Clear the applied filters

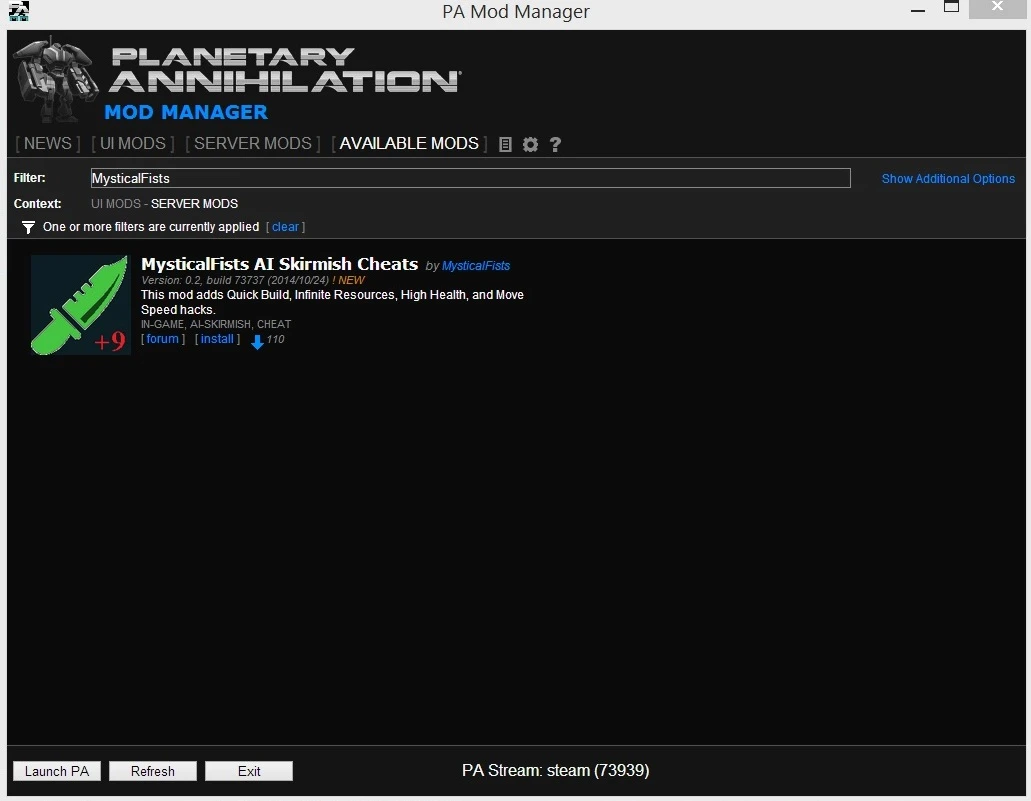click(x=285, y=227)
